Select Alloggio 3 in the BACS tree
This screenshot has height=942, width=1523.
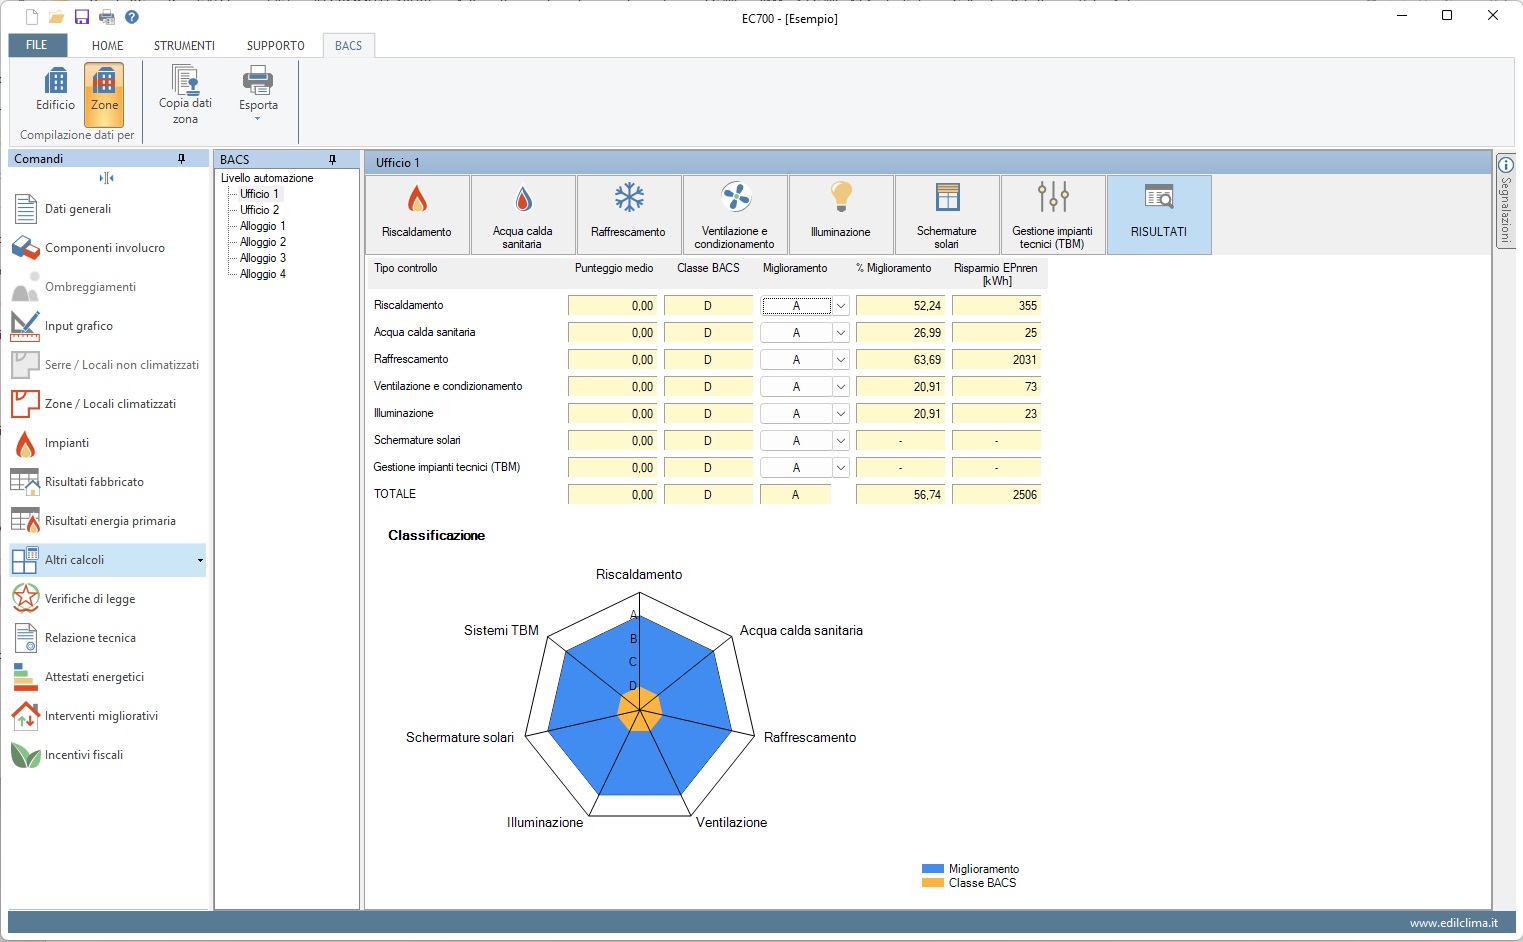(x=263, y=258)
